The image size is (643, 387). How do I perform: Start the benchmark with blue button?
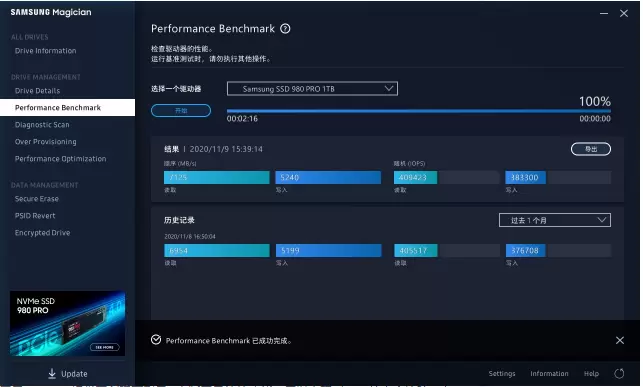tap(181, 111)
